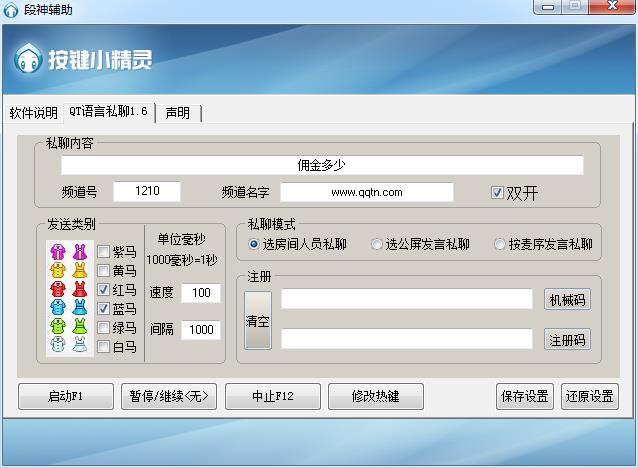
Task: Click the purple shirt icon
Action: point(58,252)
